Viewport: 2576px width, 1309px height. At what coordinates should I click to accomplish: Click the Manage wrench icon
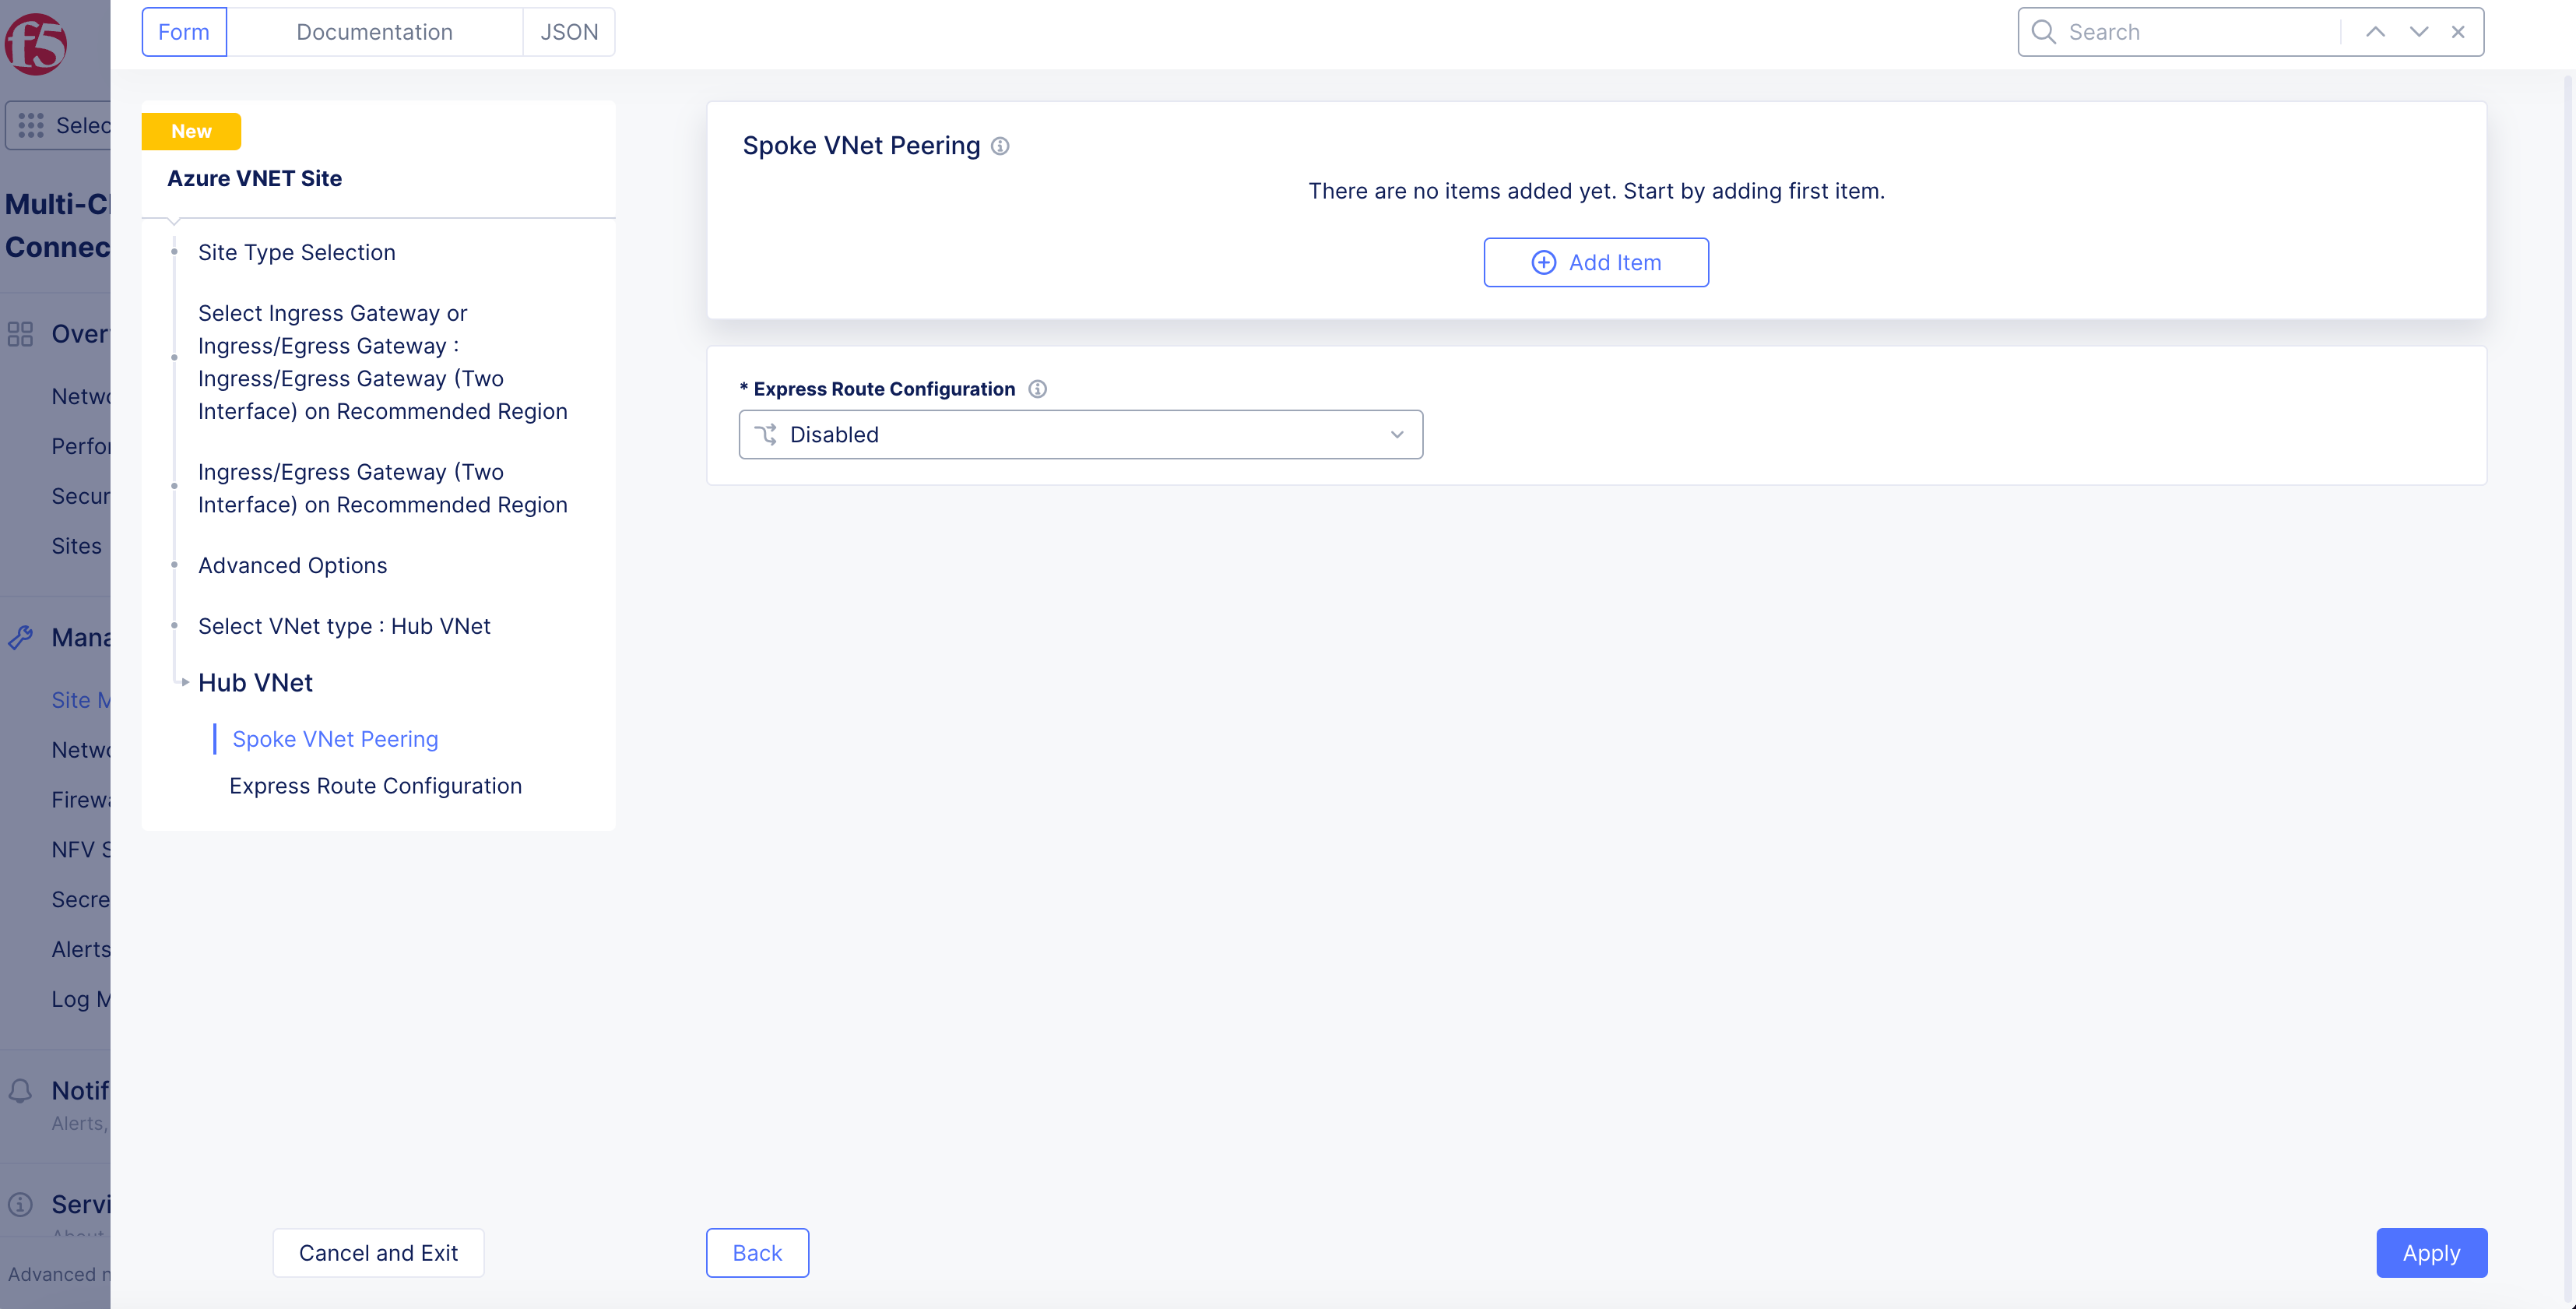pyautogui.click(x=21, y=637)
